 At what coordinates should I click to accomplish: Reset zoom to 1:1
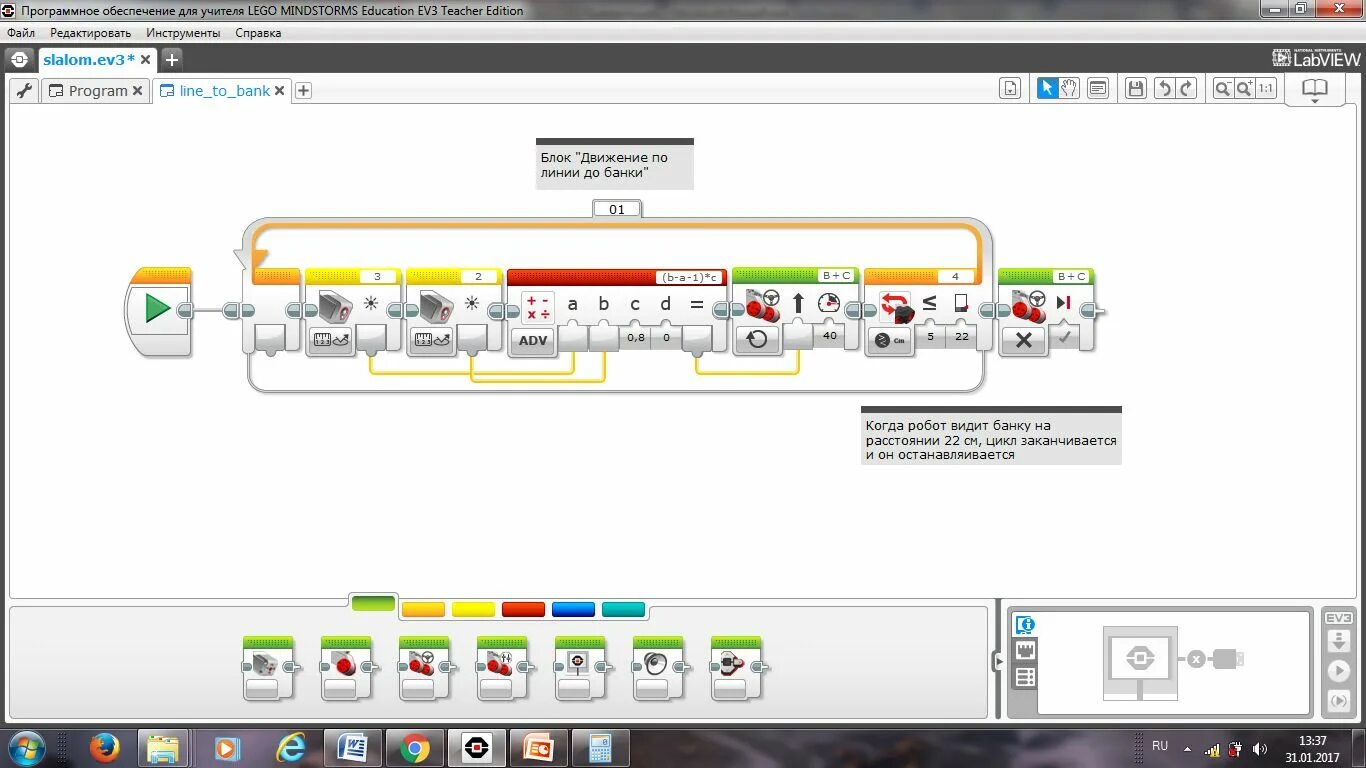click(1266, 89)
